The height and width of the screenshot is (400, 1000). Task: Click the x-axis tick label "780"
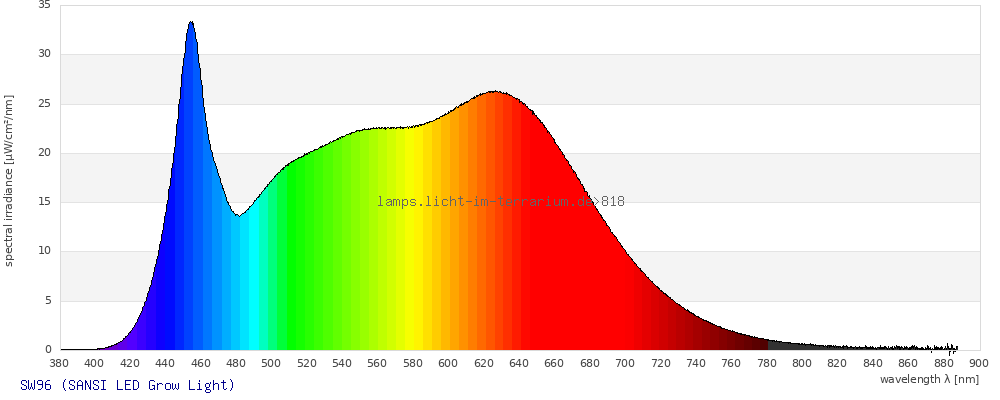coord(767,364)
